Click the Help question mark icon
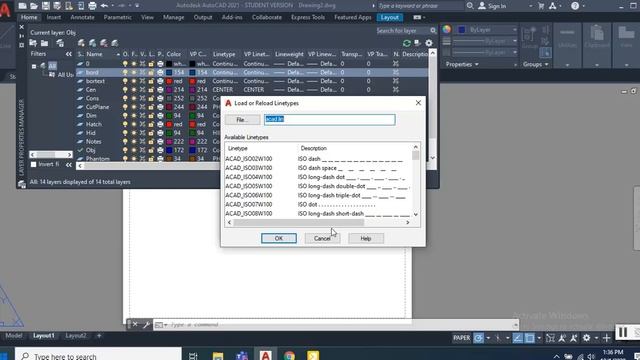 [575, 6]
